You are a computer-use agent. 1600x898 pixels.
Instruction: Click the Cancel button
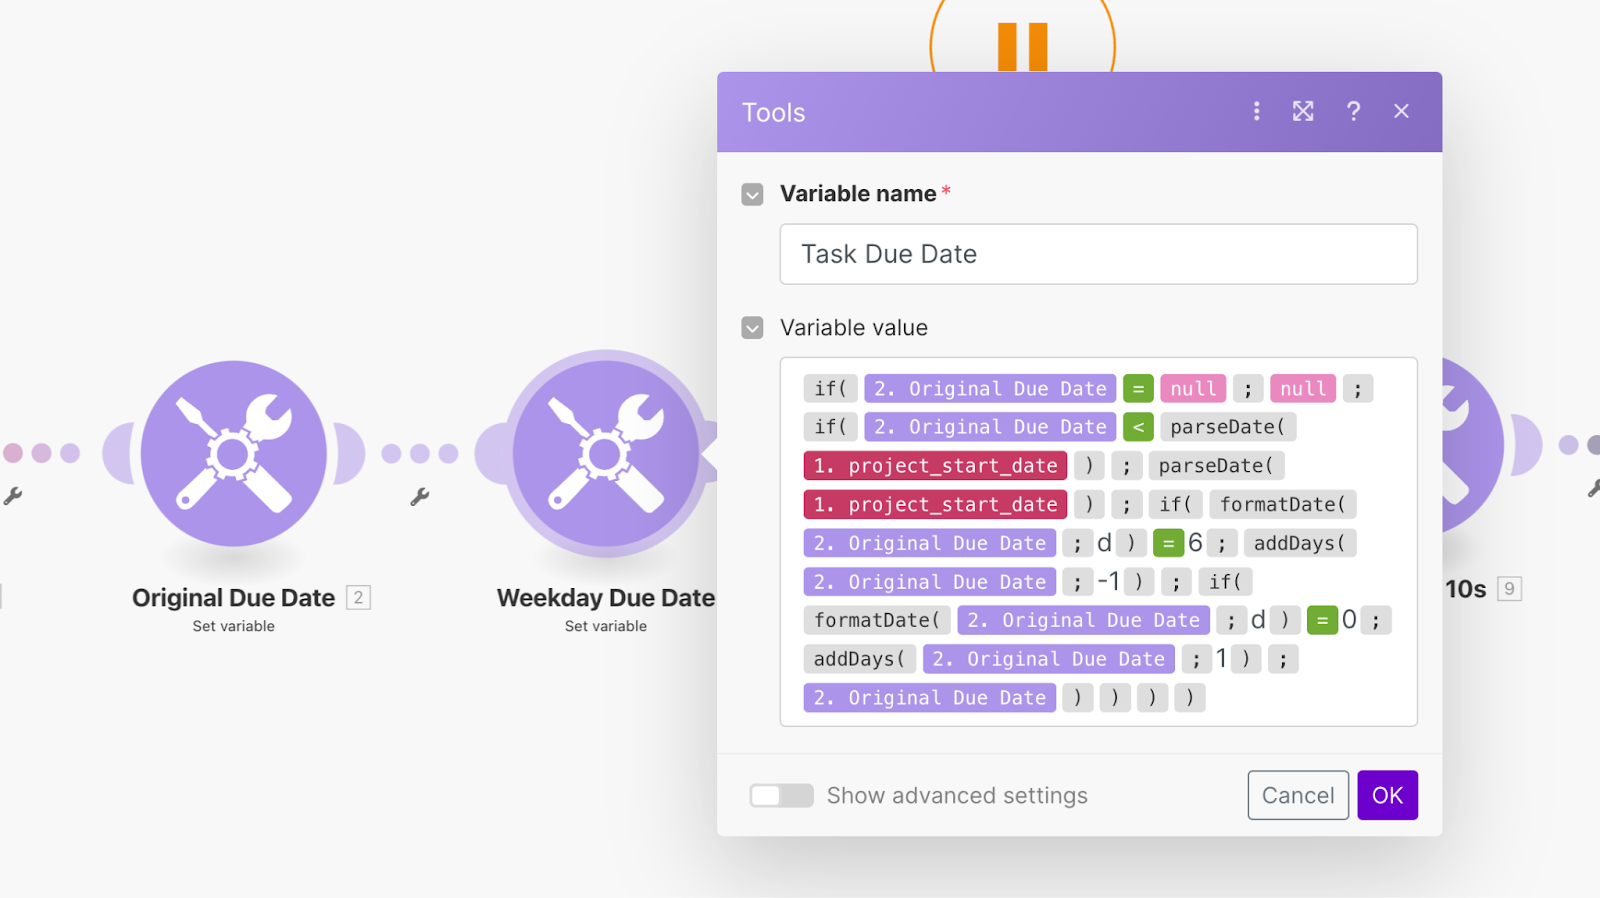pyautogui.click(x=1298, y=795)
